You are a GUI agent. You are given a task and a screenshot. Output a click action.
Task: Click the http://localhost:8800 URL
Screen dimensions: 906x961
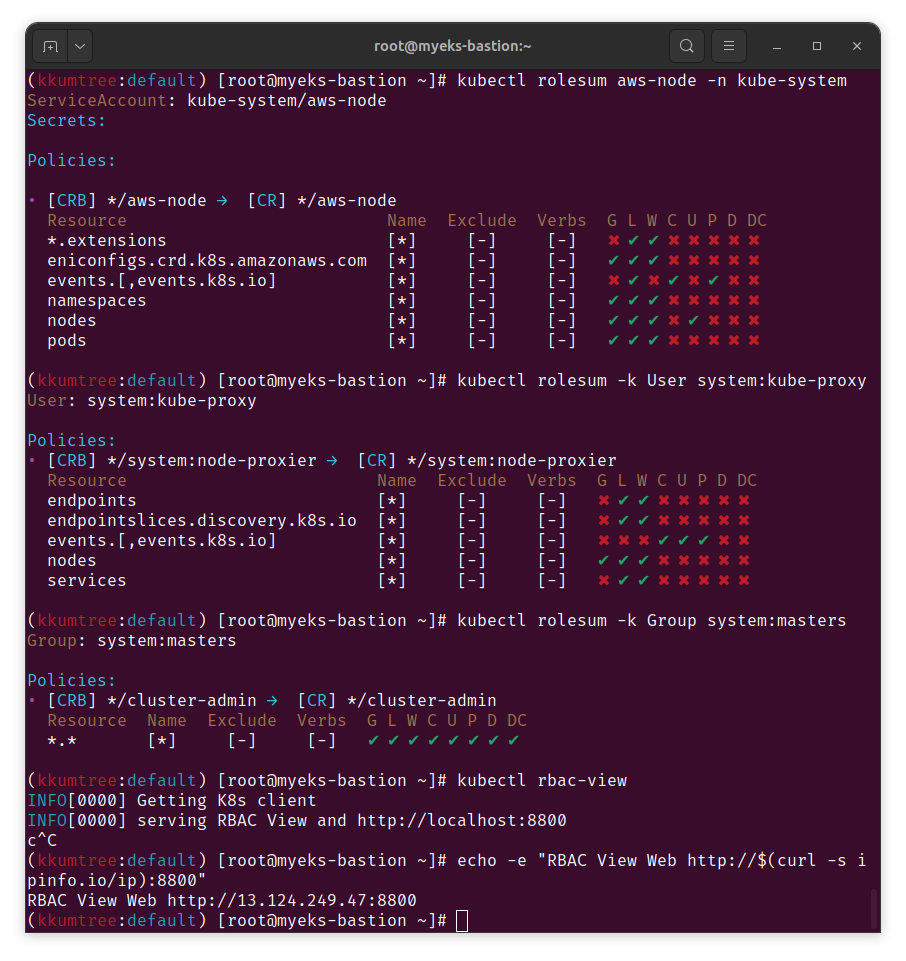[x=462, y=820]
